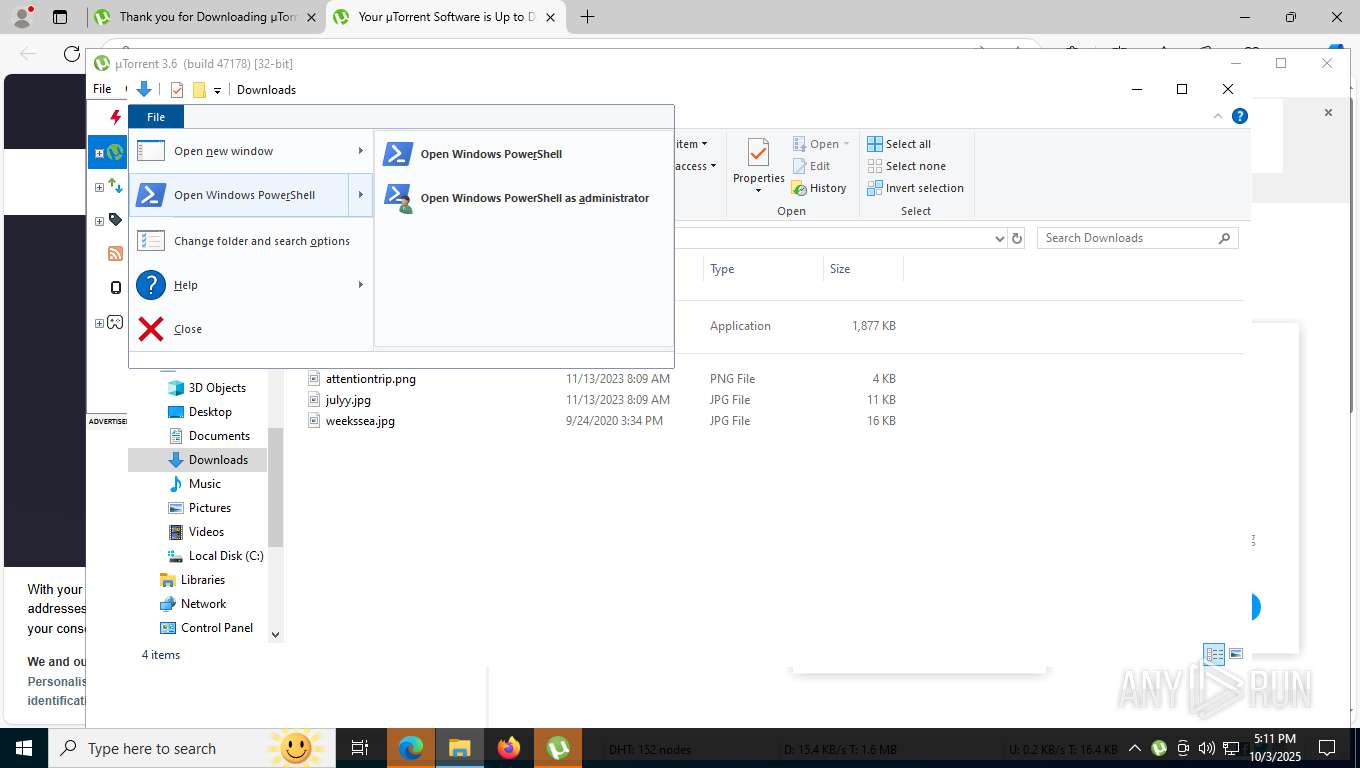Open Explorer help via blue question icon
1360x768 pixels.
(x=1240, y=116)
